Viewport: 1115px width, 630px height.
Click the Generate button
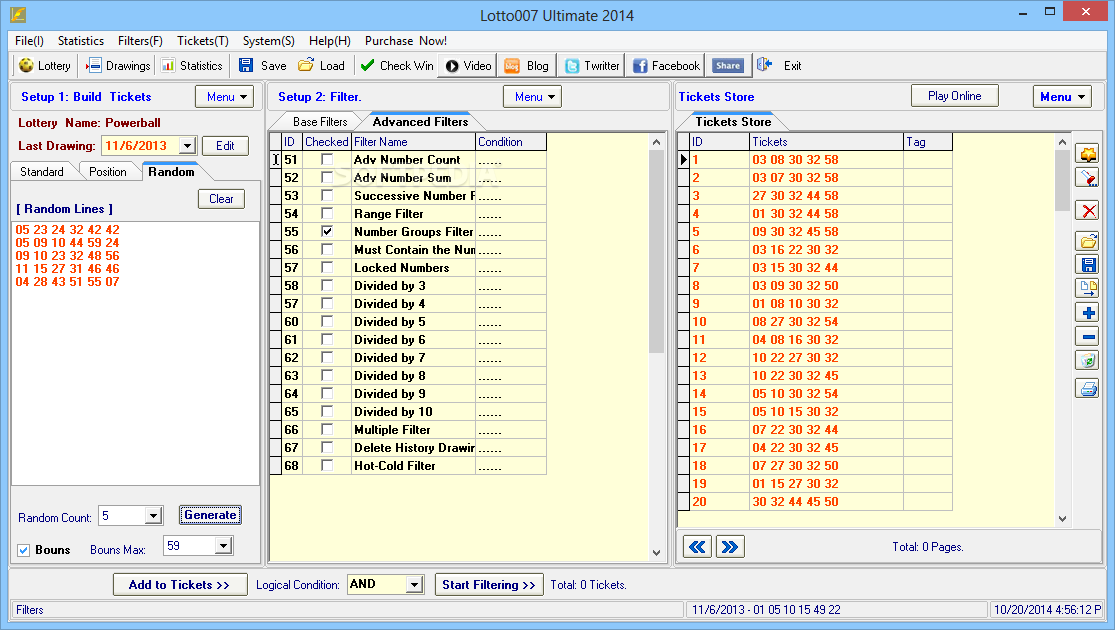pyautogui.click(x=210, y=515)
